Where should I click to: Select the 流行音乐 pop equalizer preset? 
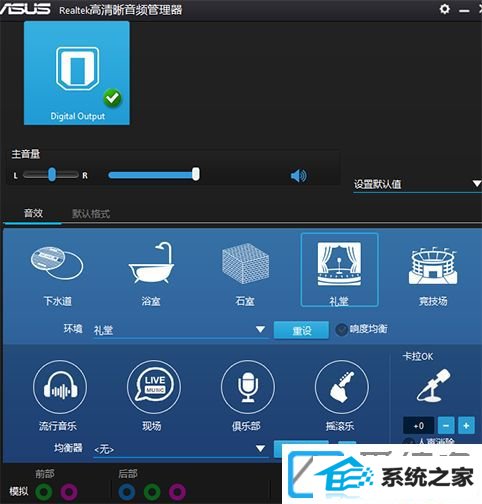point(59,387)
